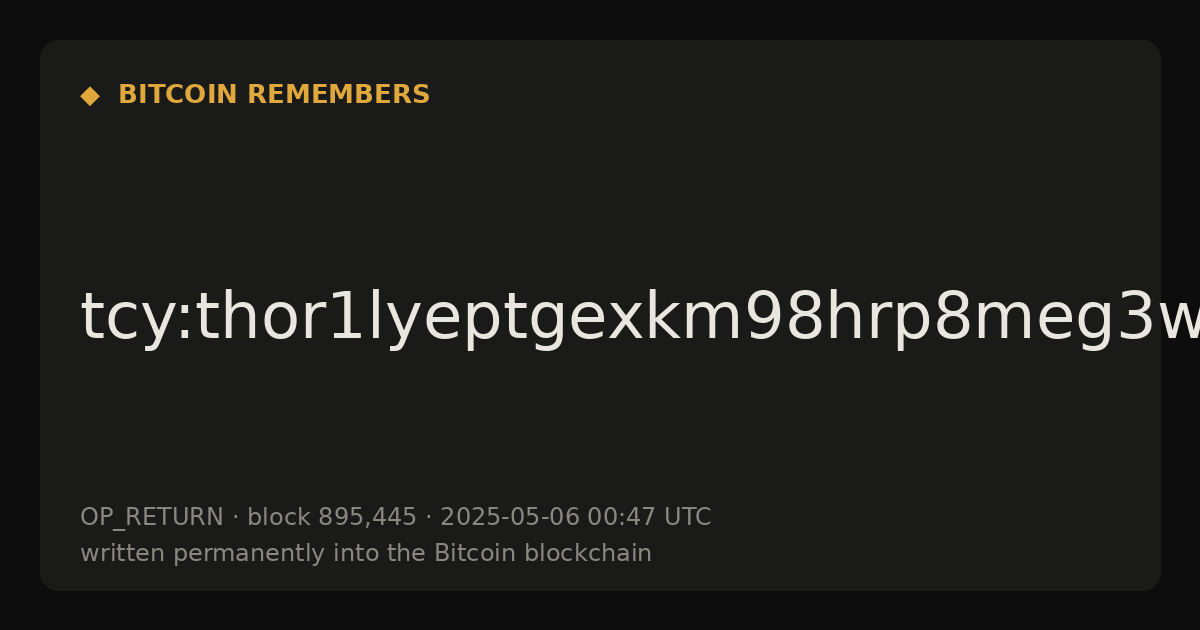Click the written permanently caption line
Screen dimensions: 1200x630
pyautogui.click(x=366, y=553)
